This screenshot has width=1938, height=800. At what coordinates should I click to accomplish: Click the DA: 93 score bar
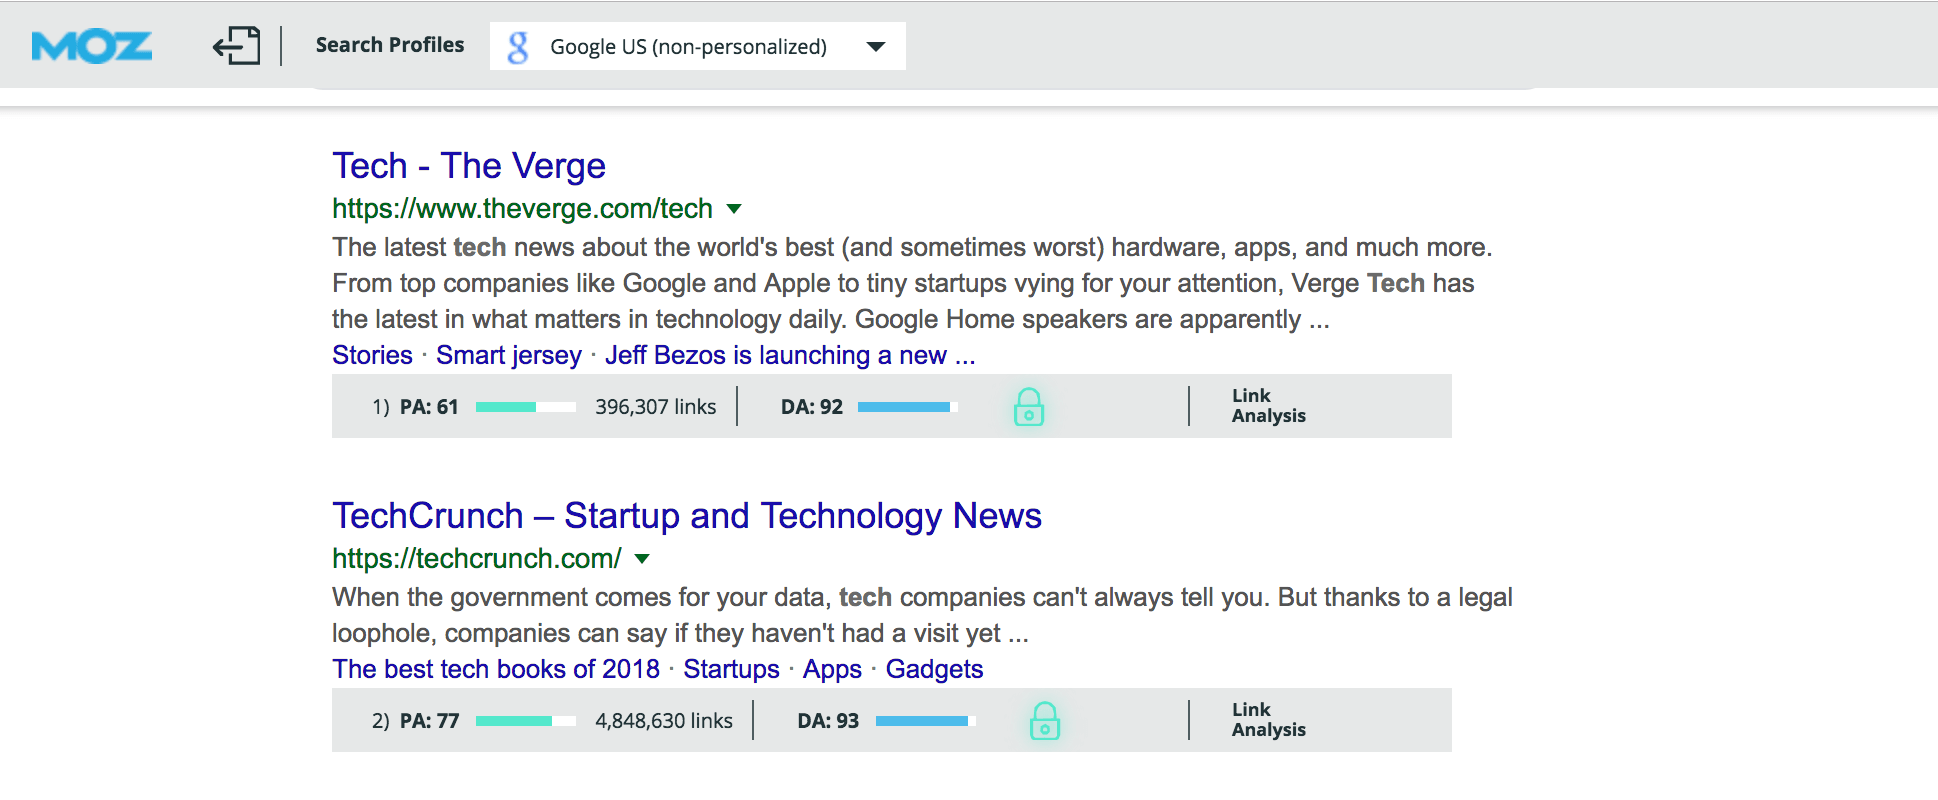click(925, 721)
